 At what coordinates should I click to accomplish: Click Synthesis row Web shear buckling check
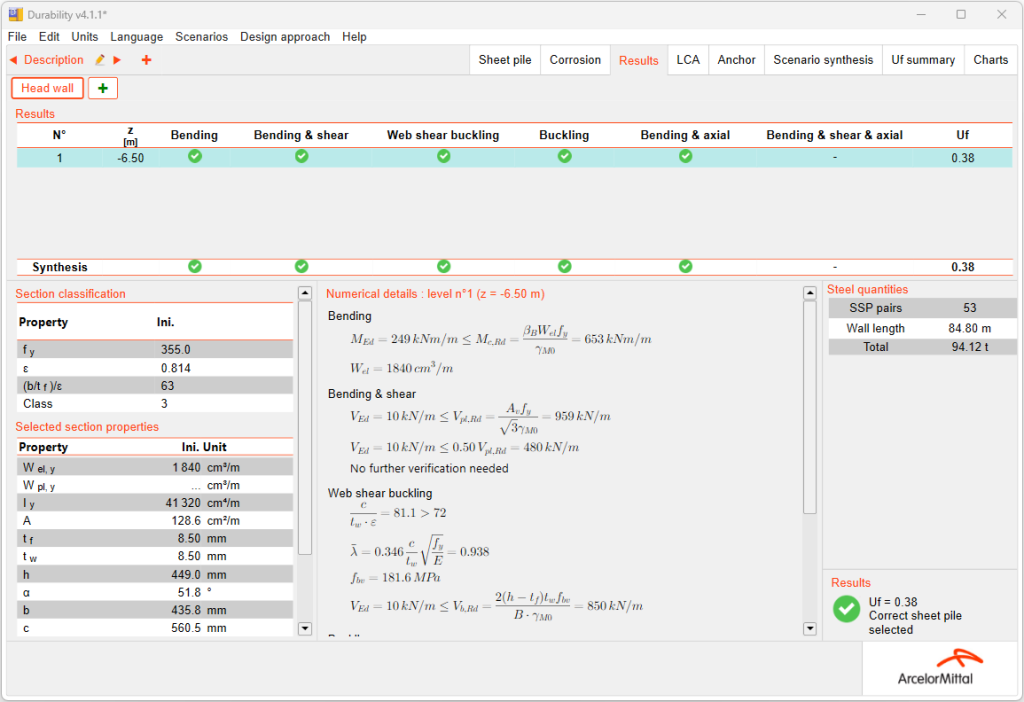[x=443, y=266]
